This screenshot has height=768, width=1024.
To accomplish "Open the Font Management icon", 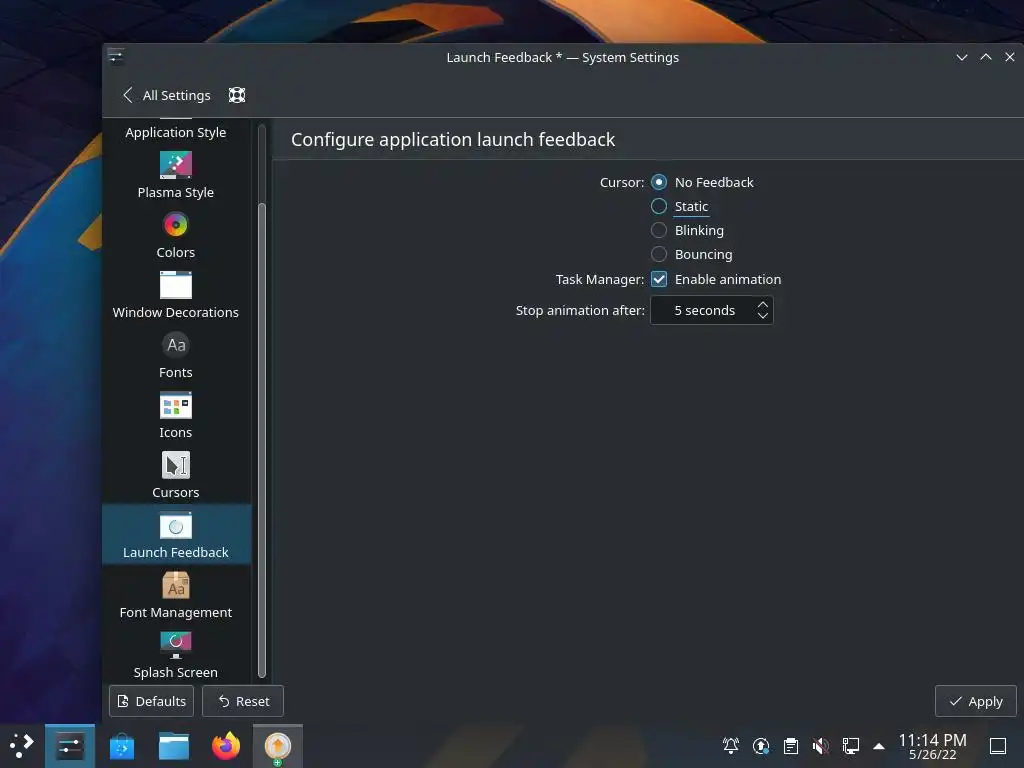I will (176, 585).
